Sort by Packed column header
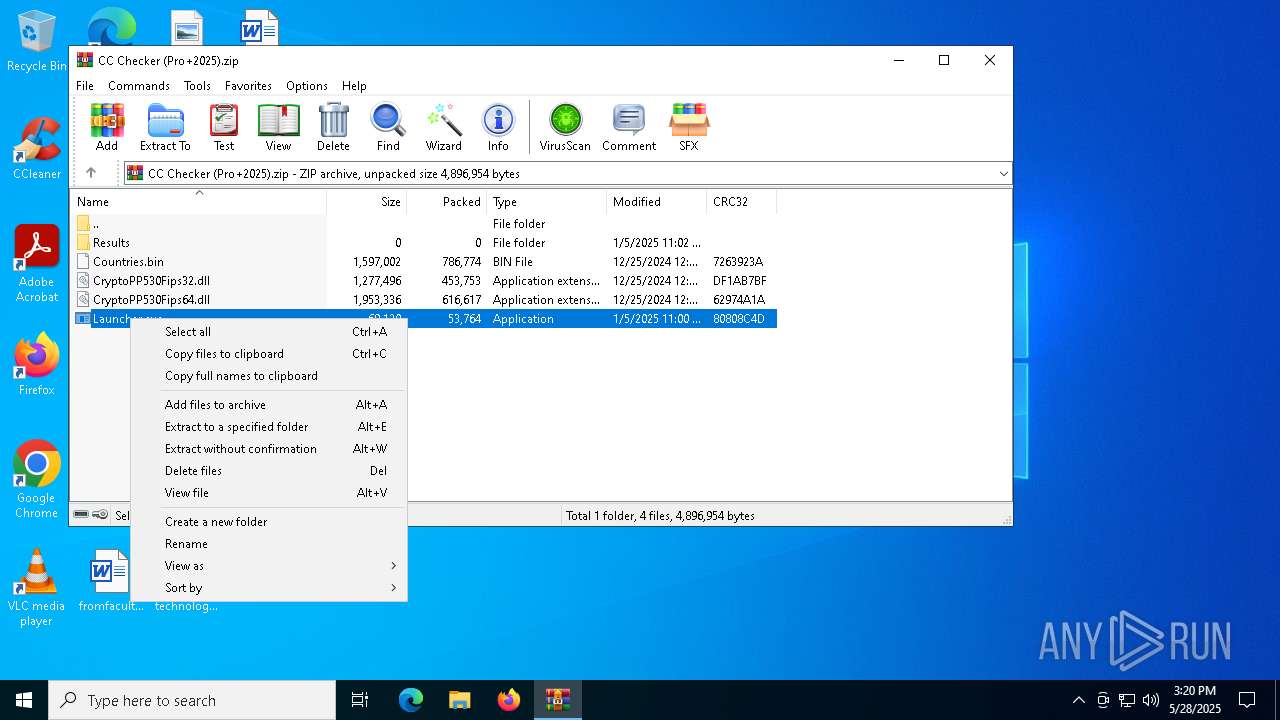Screen dimensions: 1280x720 point(447,202)
